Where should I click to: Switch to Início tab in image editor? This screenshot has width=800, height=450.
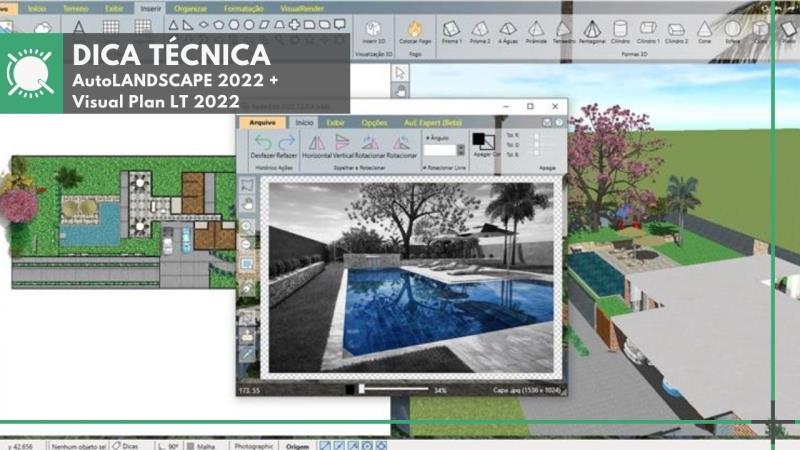click(x=304, y=122)
